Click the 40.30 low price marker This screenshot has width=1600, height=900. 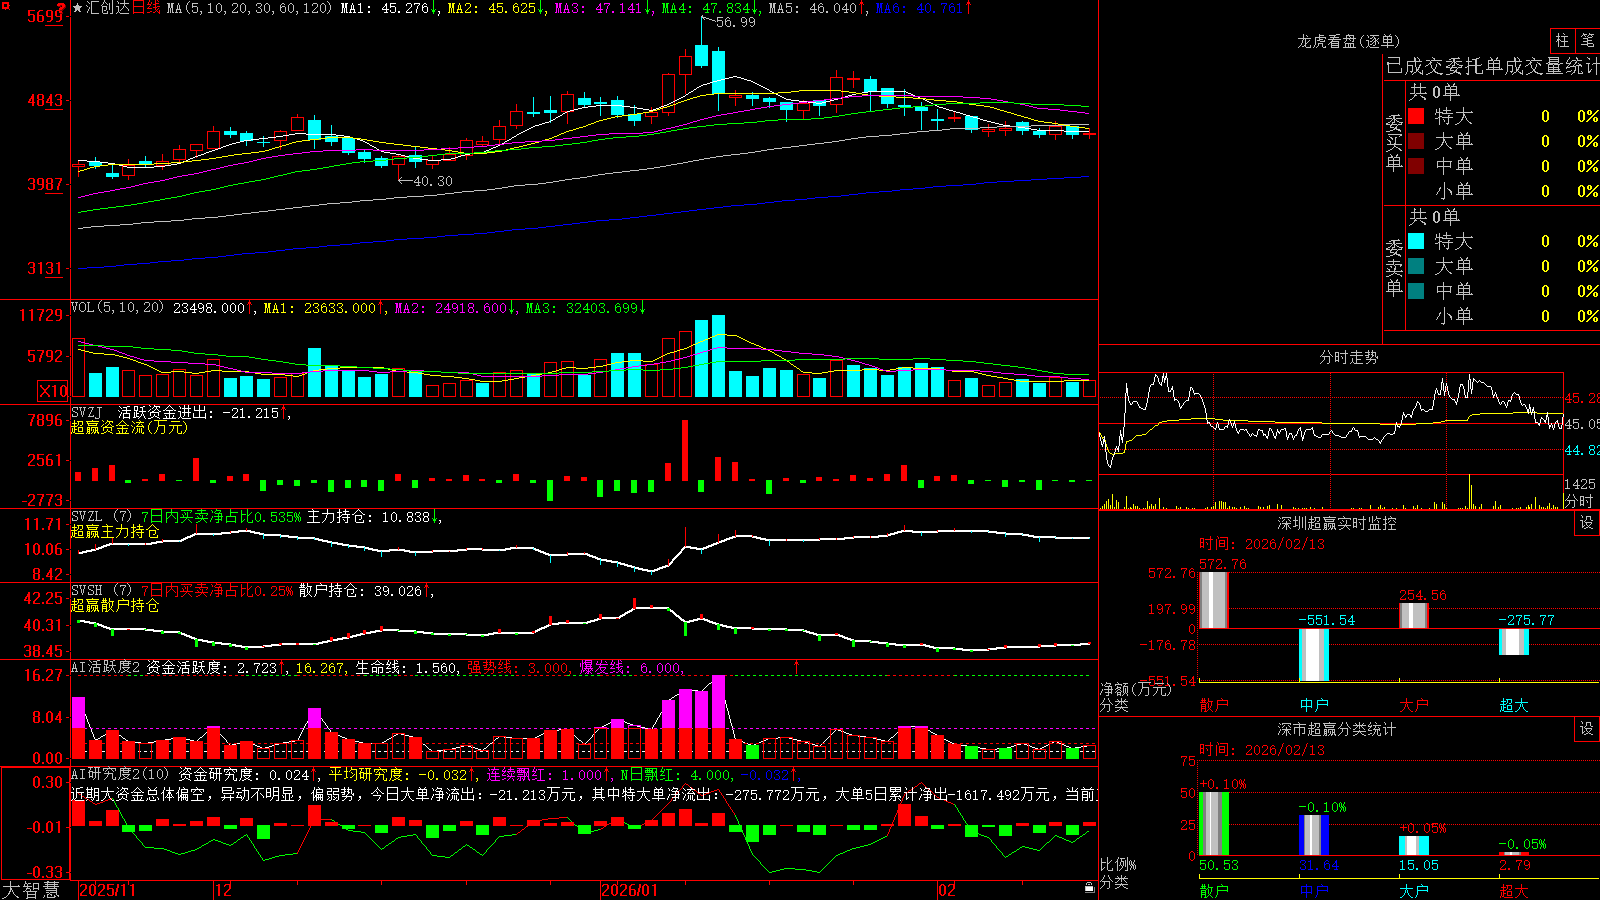433,181
